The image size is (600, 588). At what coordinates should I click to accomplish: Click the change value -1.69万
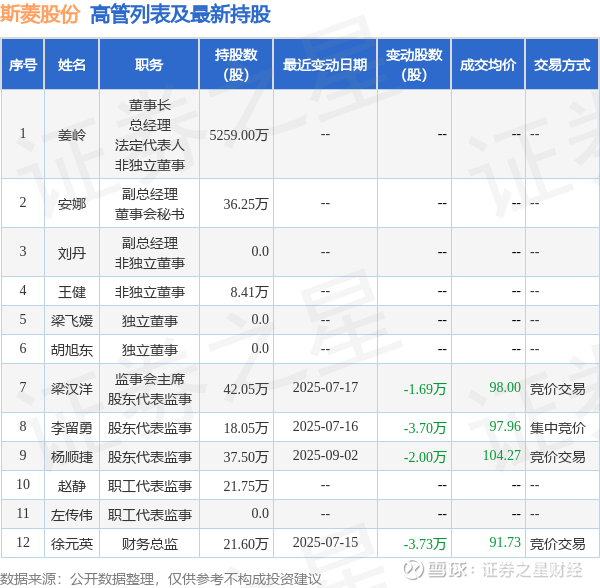pos(425,389)
